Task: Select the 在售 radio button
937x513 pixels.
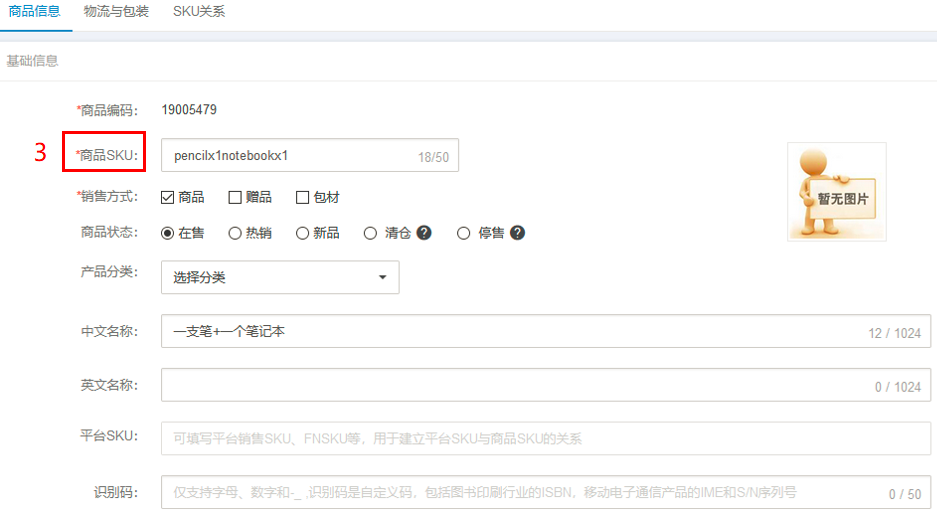Action: coord(168,233)
